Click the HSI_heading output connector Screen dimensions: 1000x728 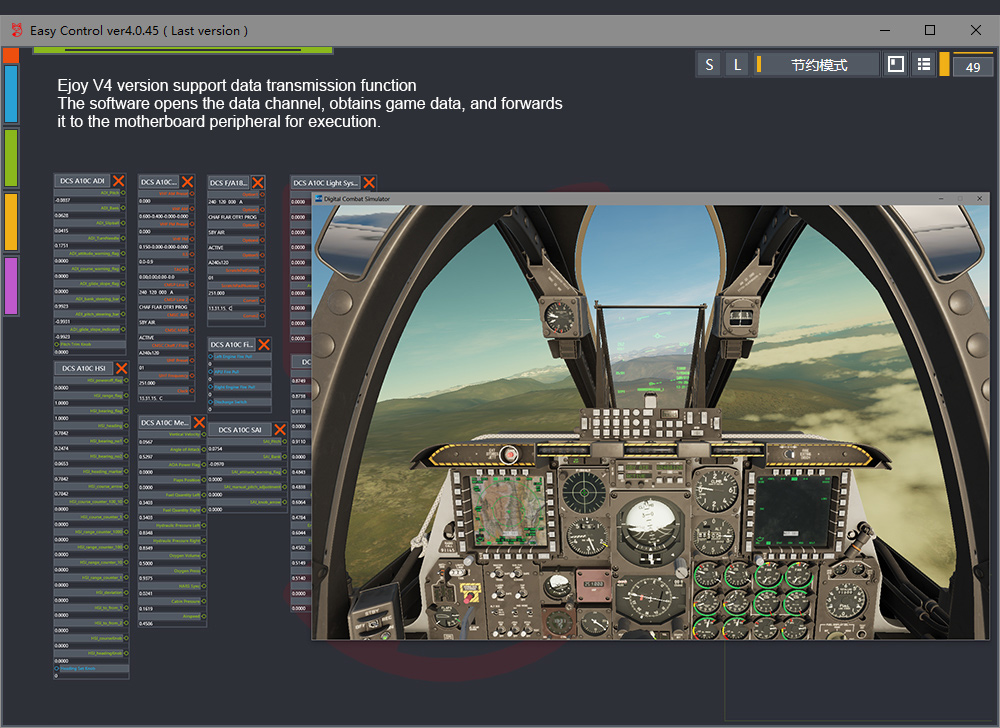pos(125,425)
